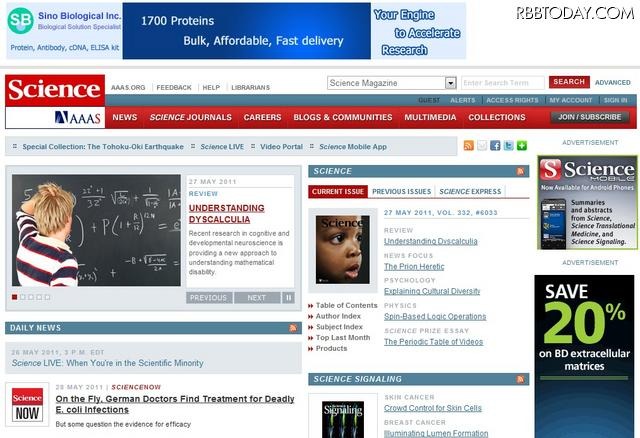640x438 pixels.
Task: Open the Science Magazine search scope dropdown
Action: (392, 83)
